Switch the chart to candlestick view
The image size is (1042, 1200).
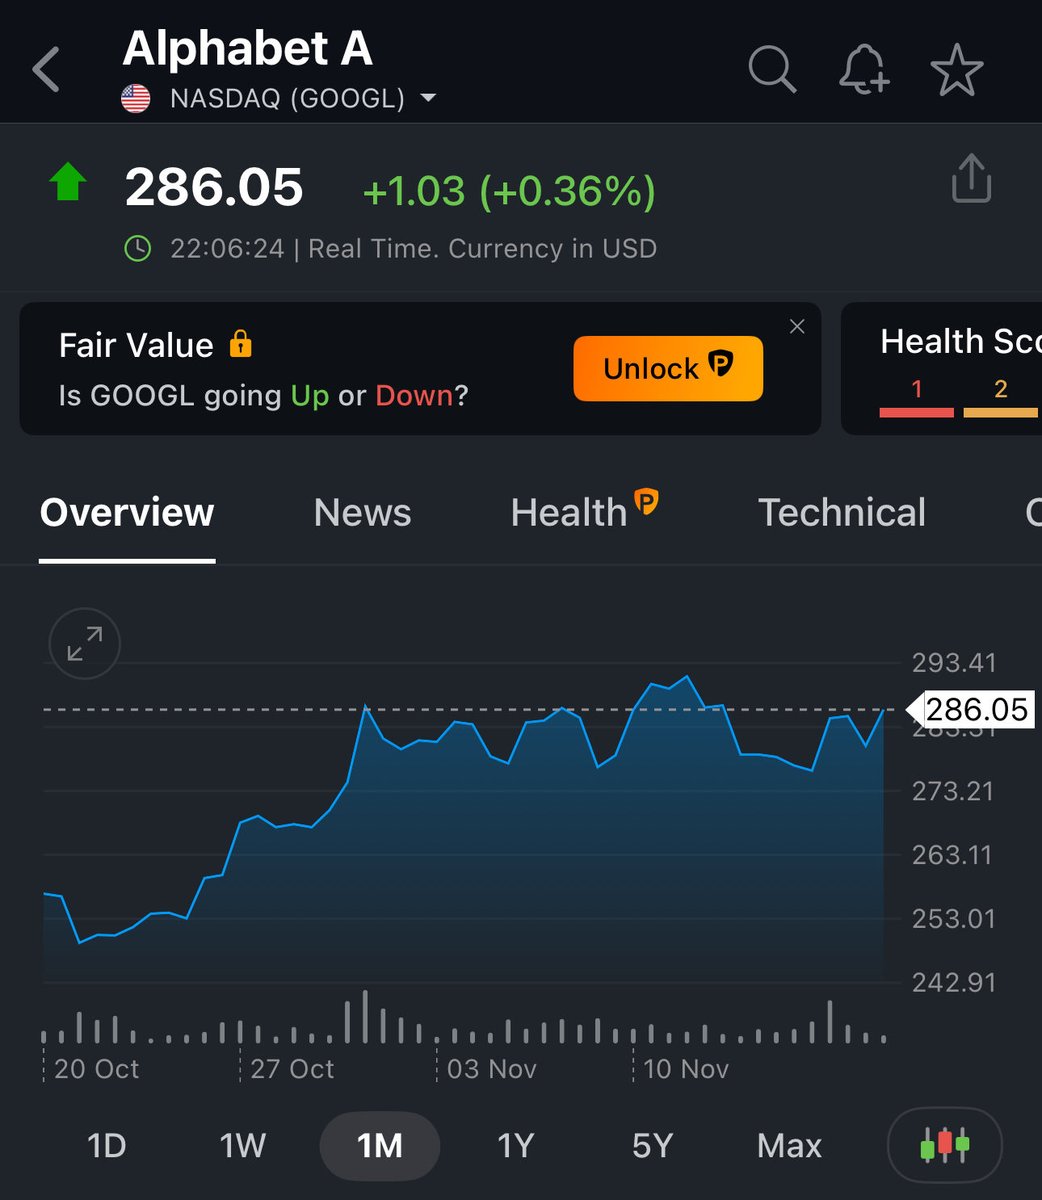click(944, 1146)
